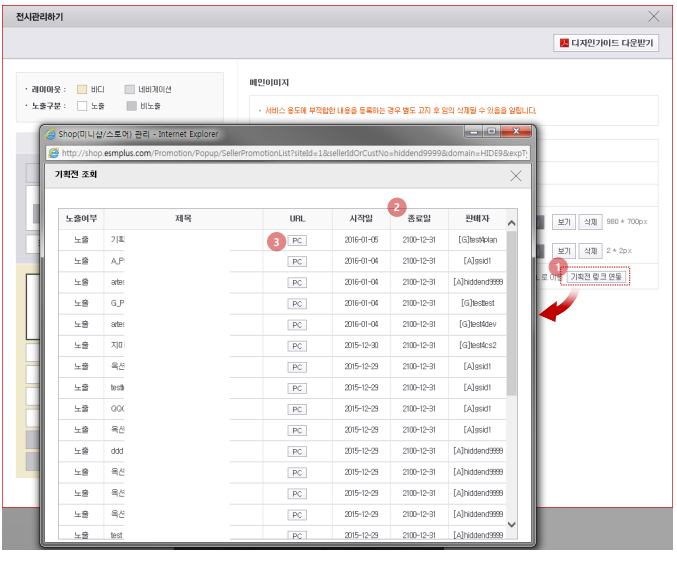Image resolution: width=677 pixels, height=580 pixels.
Task: Open PC URL in the [G]testtest row
Action: point(297,304)
